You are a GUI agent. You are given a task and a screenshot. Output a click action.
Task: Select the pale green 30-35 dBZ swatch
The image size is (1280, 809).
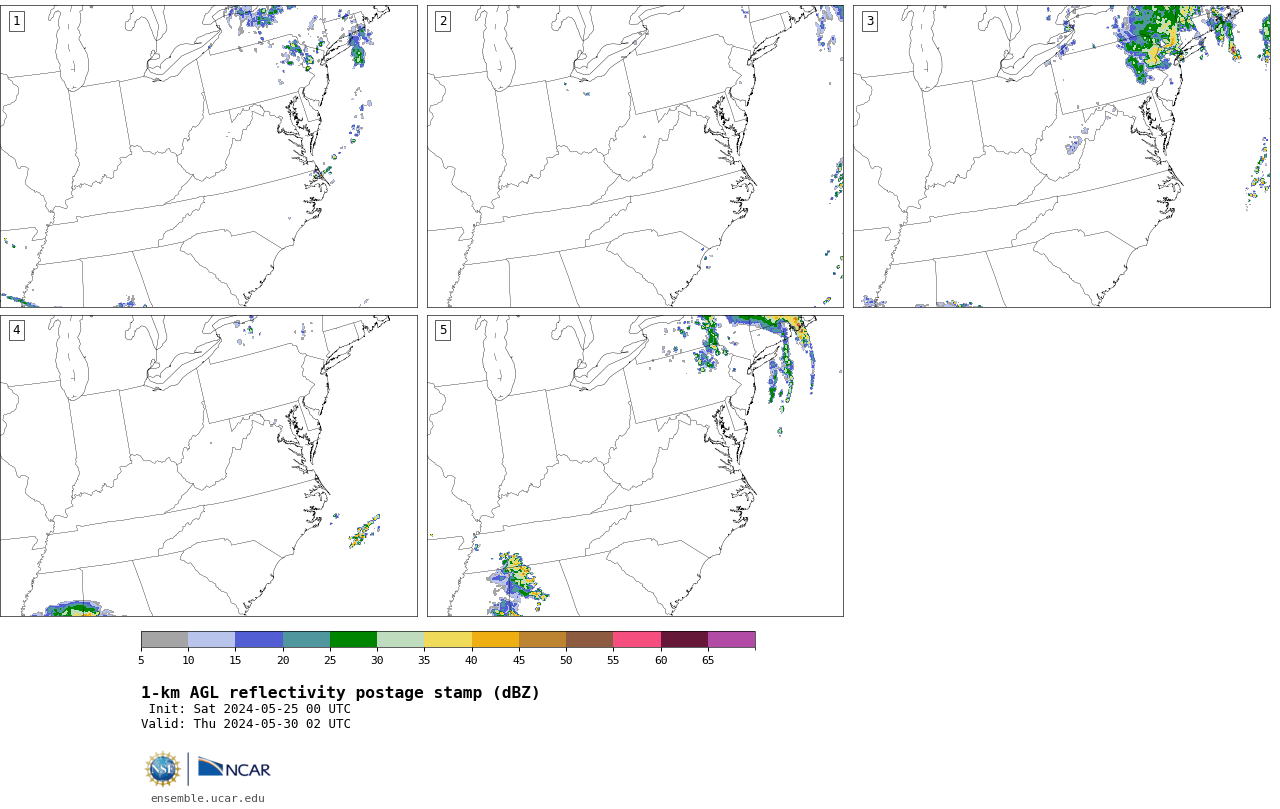[x=401, y=640]
